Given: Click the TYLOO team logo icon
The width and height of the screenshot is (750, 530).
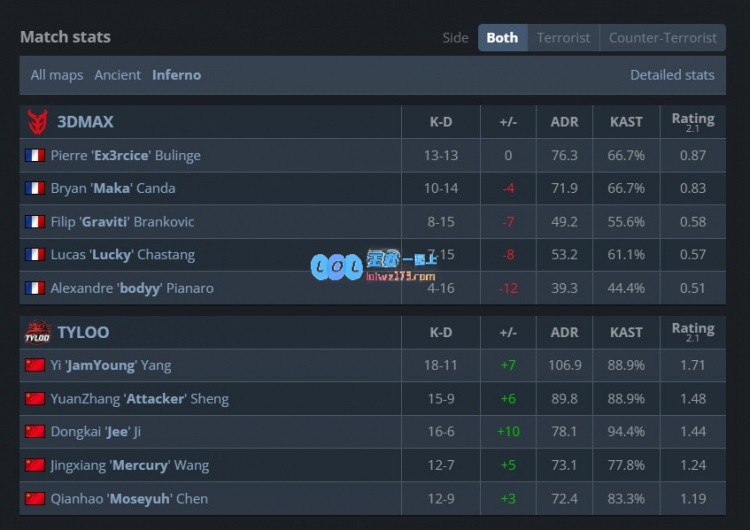Looking at the screenshot, I should (x=38, y=332).
